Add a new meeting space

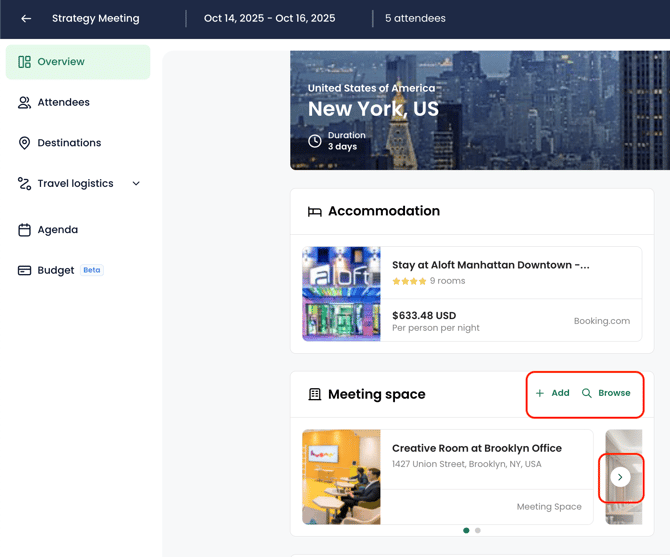tap(552, 393)
